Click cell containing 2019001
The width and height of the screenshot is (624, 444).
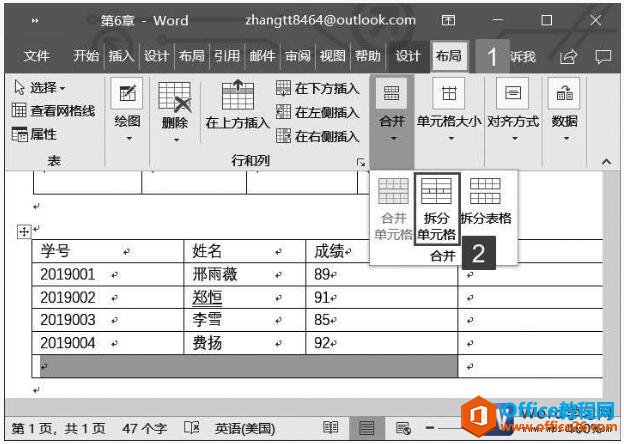pos(108,274)
